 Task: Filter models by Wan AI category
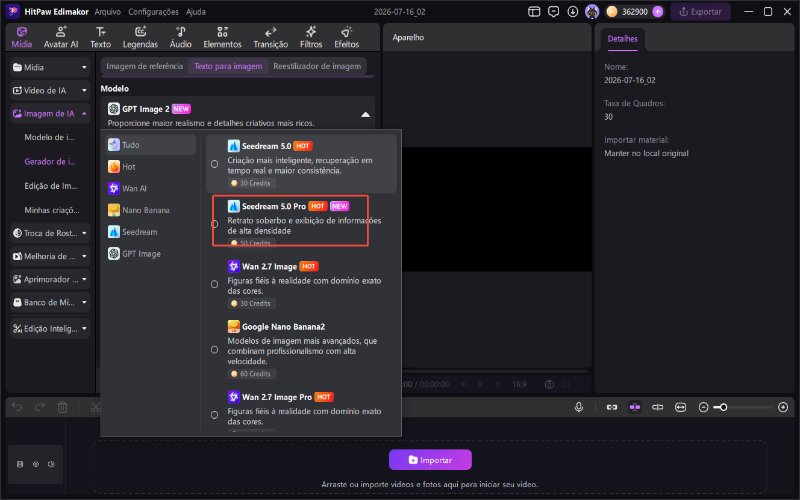(x=151, y=189)
